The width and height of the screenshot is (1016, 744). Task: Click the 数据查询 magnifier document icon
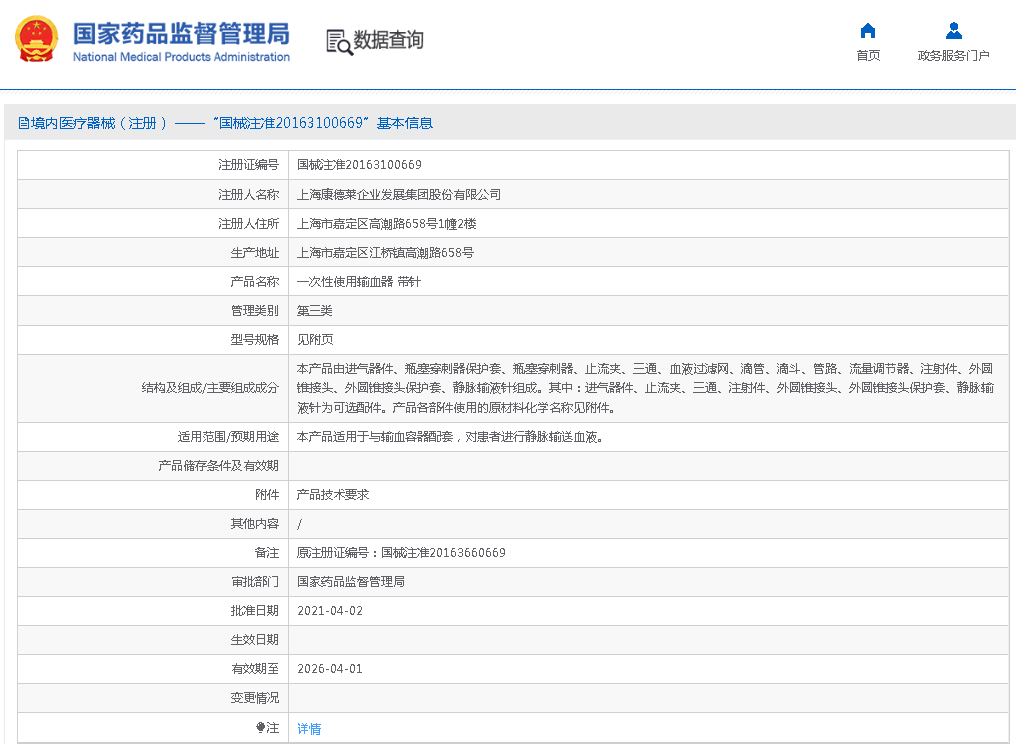(x=339, y=41)
